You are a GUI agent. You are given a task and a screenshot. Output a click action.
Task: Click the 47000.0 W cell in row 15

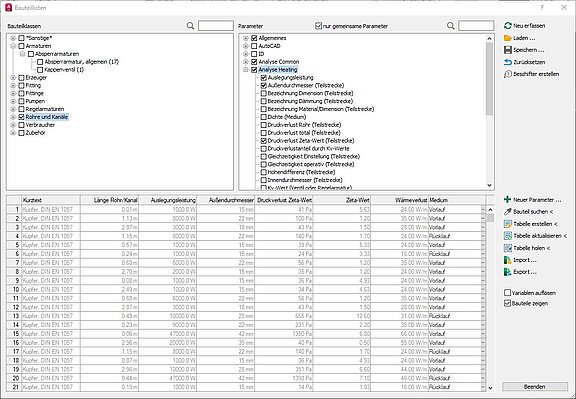coord(168,334)
